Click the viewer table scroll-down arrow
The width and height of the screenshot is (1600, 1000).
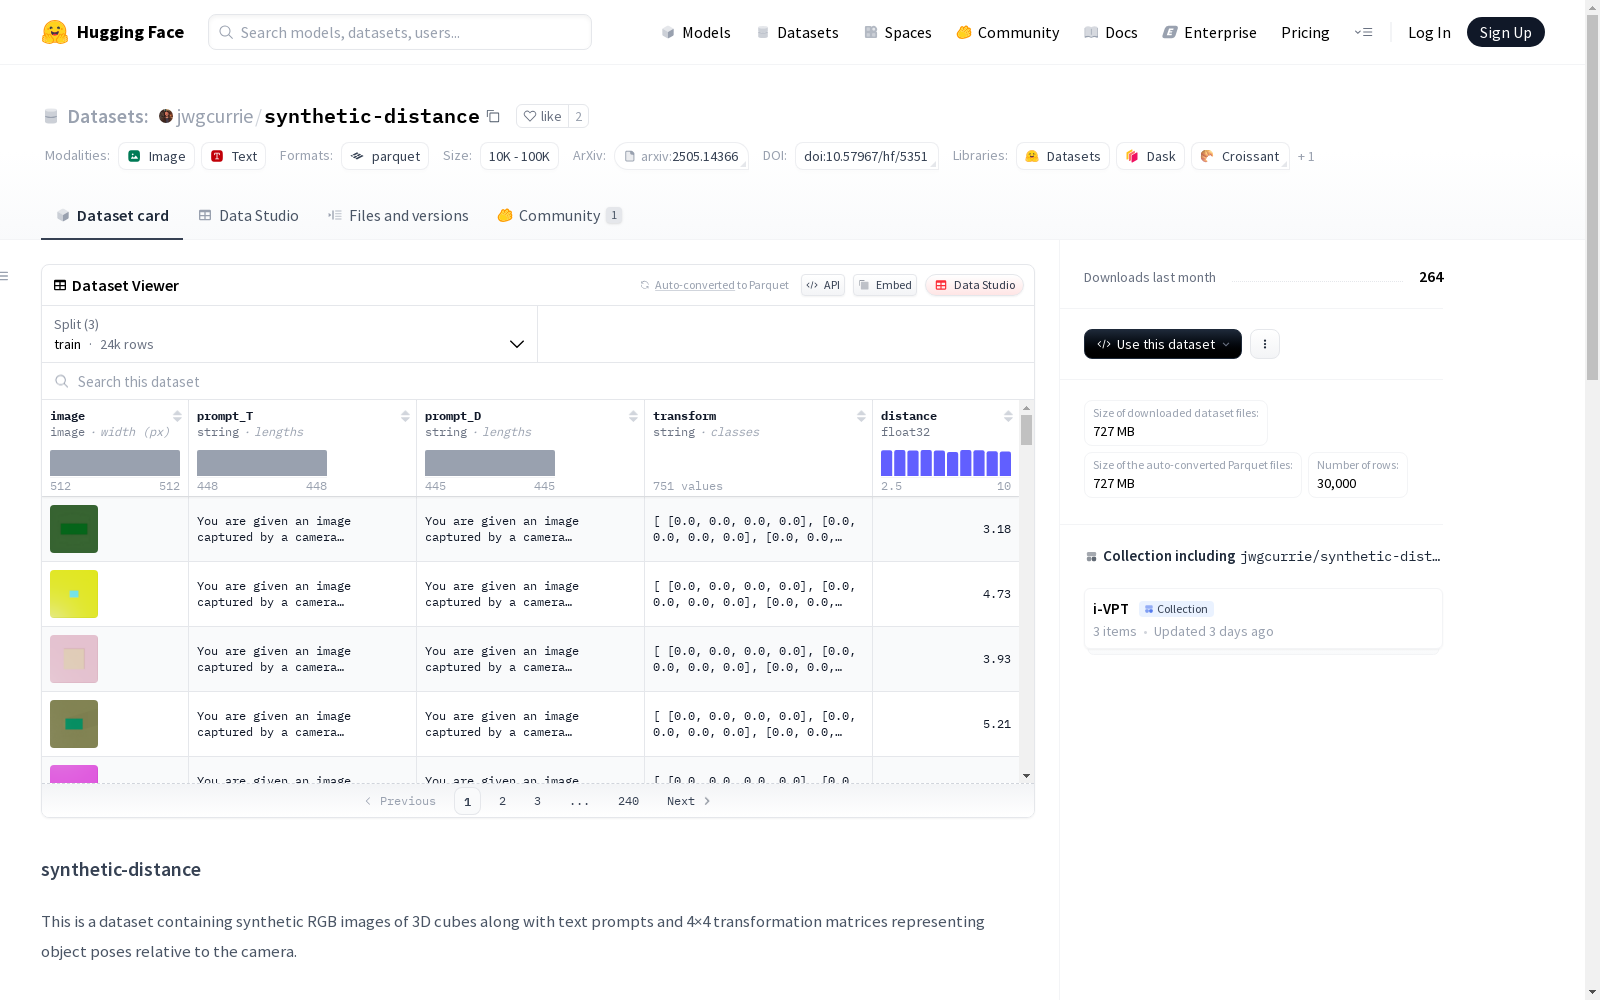coord(1026,776)
